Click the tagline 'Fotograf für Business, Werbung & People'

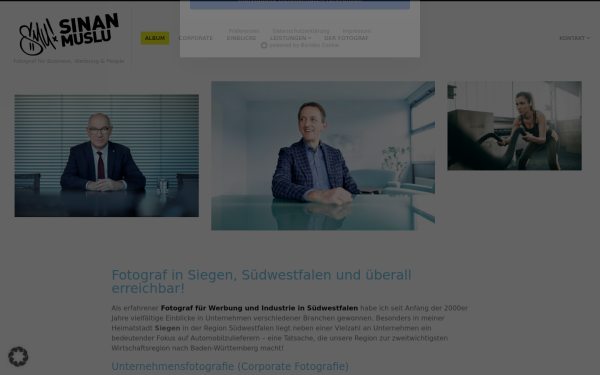pos(69,61)
